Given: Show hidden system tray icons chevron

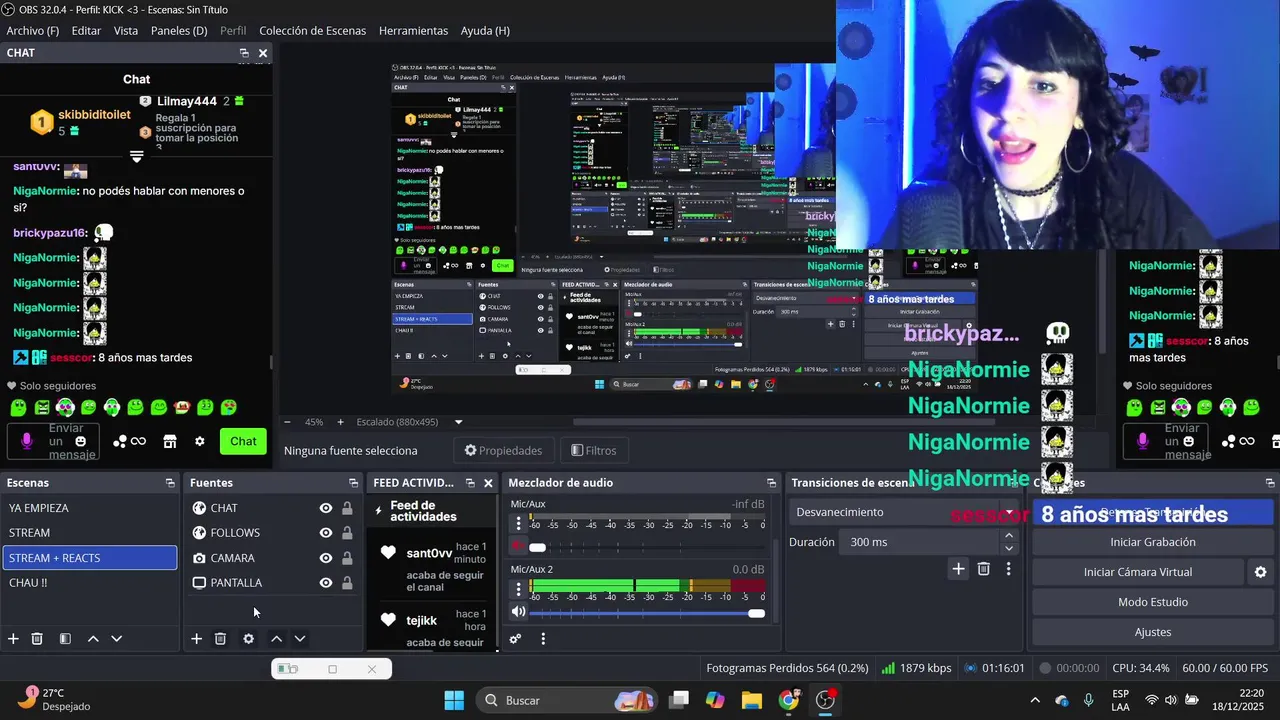Looking at the screenshot, I should click(x=1034, y=700).
